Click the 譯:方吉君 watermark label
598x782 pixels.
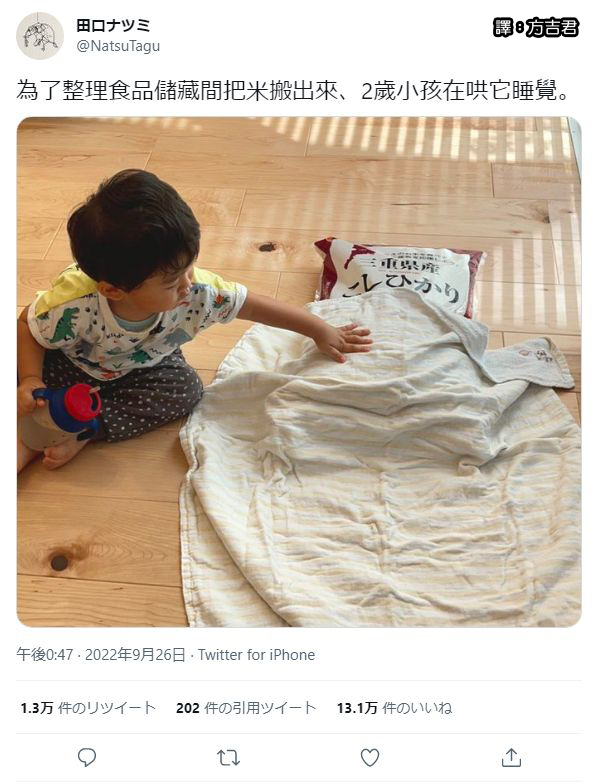coord(536,27)
